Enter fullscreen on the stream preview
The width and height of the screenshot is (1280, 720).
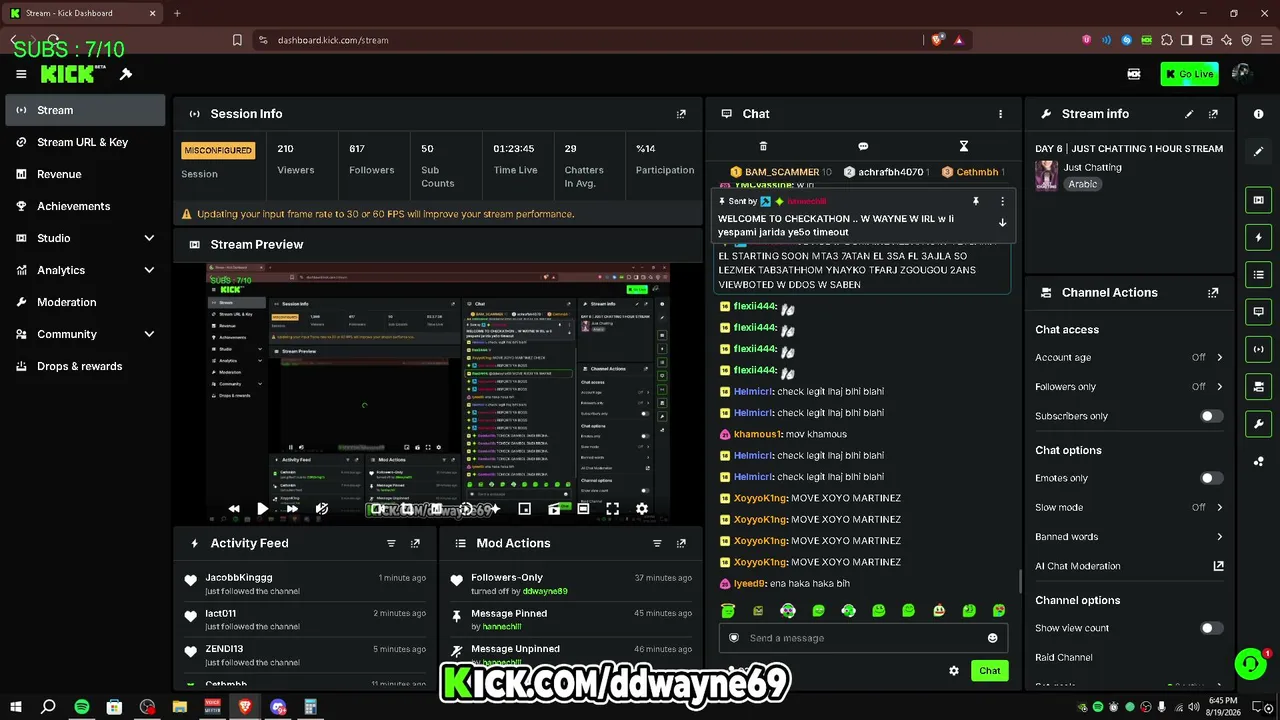tap(612, 509)
